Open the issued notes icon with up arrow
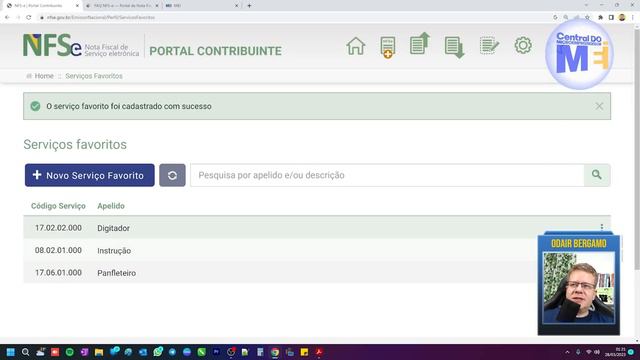 tap(420, 44)
